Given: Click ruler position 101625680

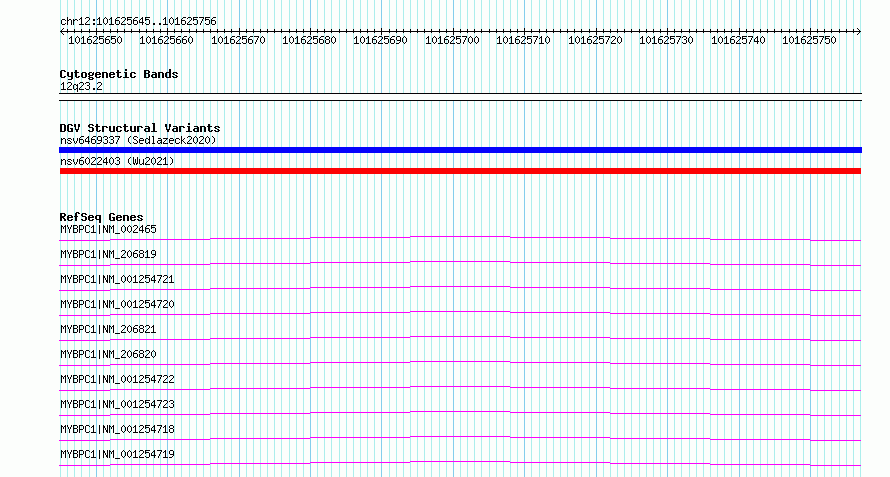Looking at the screenshot, I should click(309, 40).
